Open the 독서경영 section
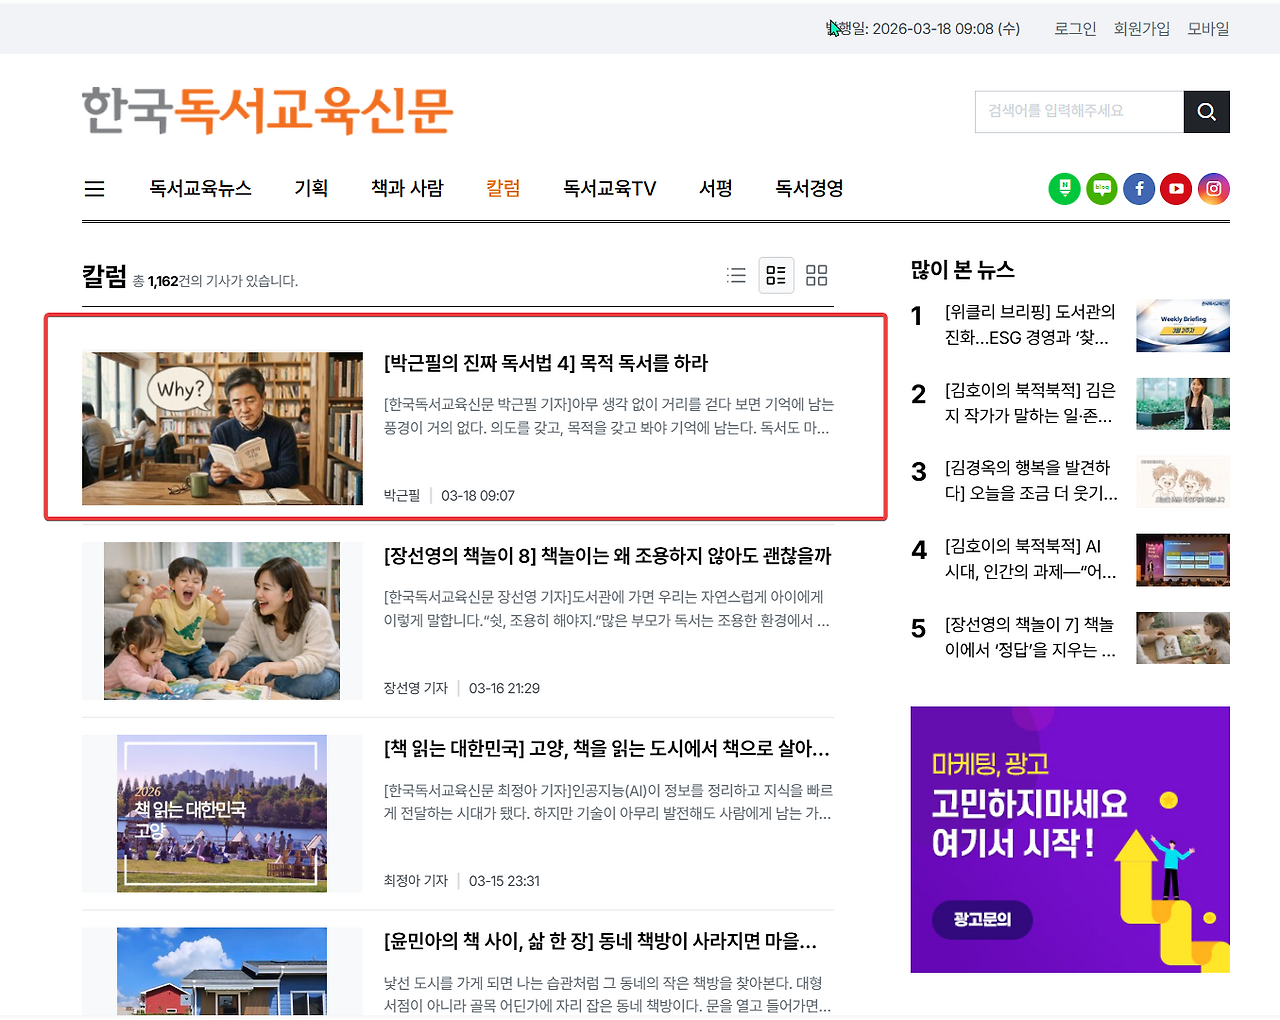The height and width of the screenshot is (1020, 1280). (810, 188)
